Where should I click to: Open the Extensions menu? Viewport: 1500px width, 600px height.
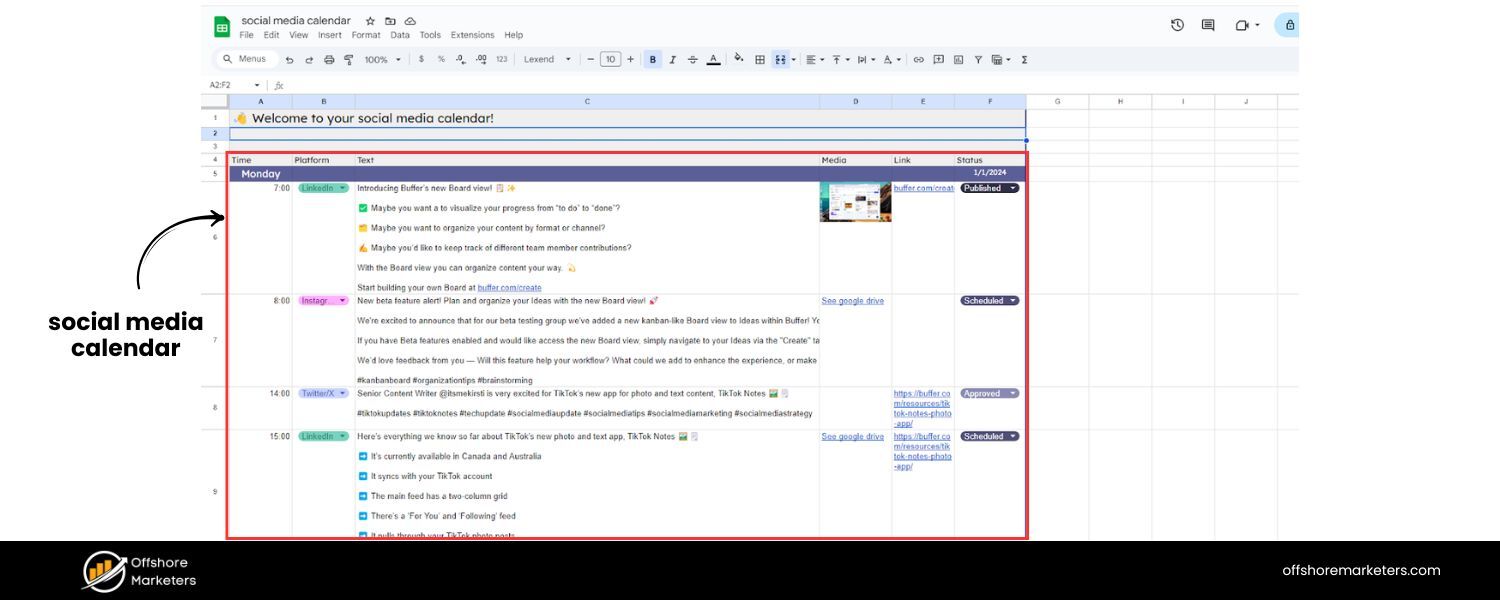click(471, 34)
